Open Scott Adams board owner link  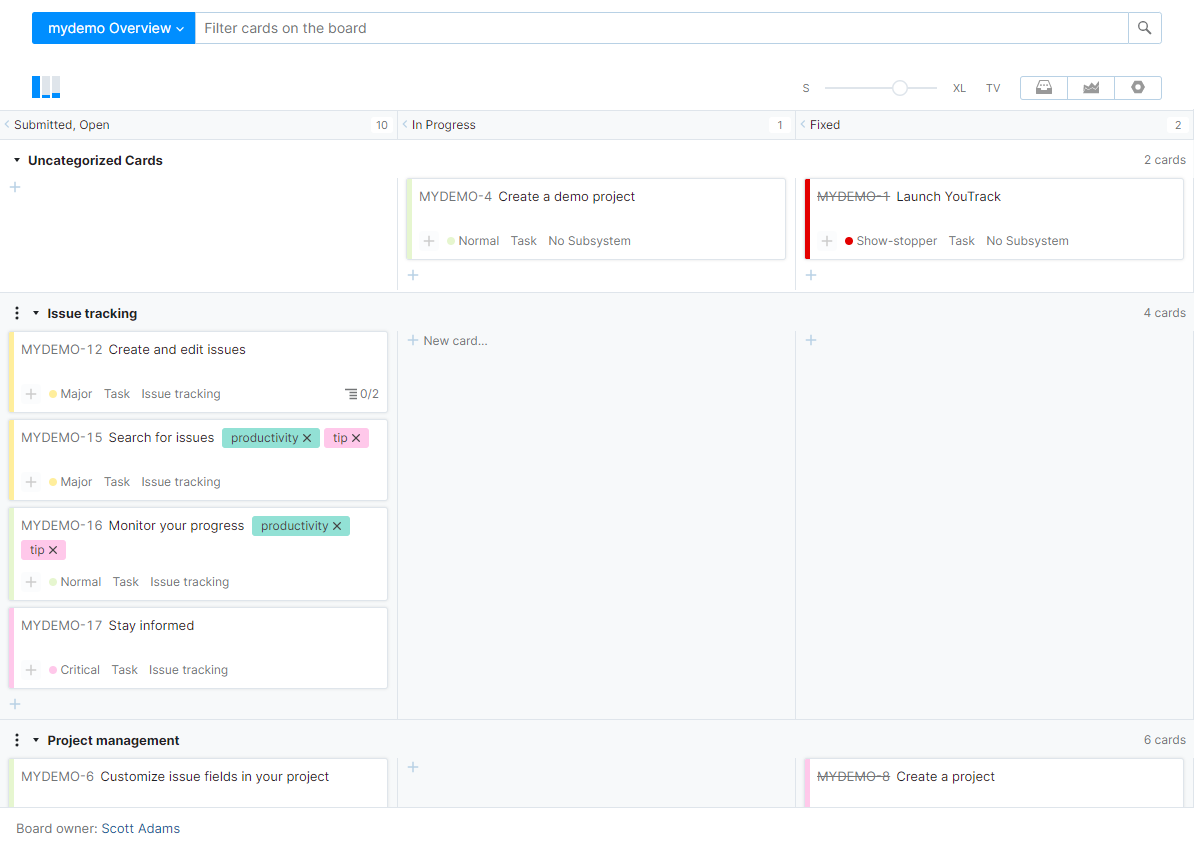tap(141, 829)
